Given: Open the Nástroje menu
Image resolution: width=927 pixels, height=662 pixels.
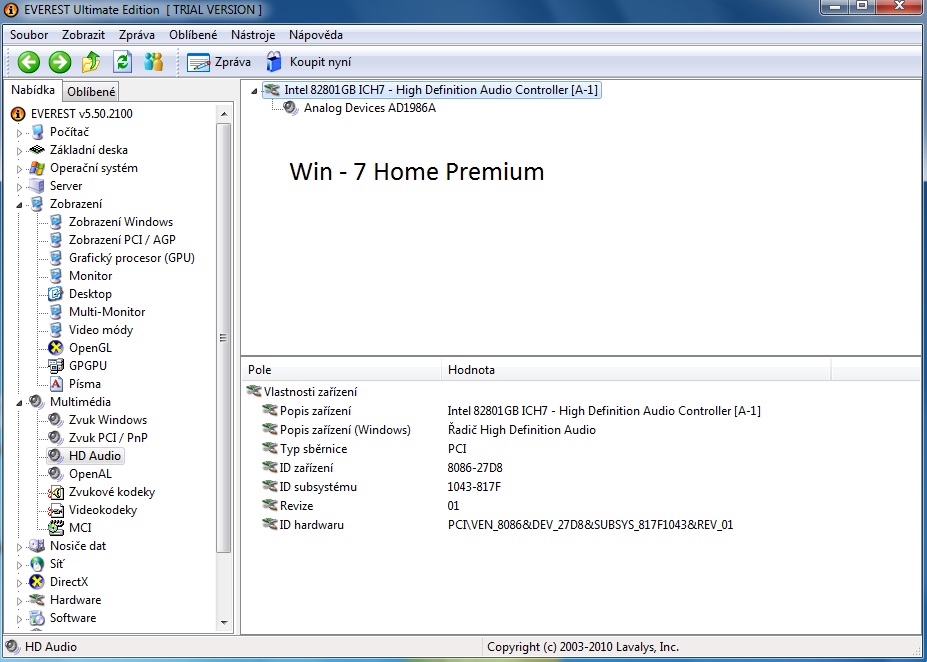Looking at the screenshot, I should (x=253, y=35).
